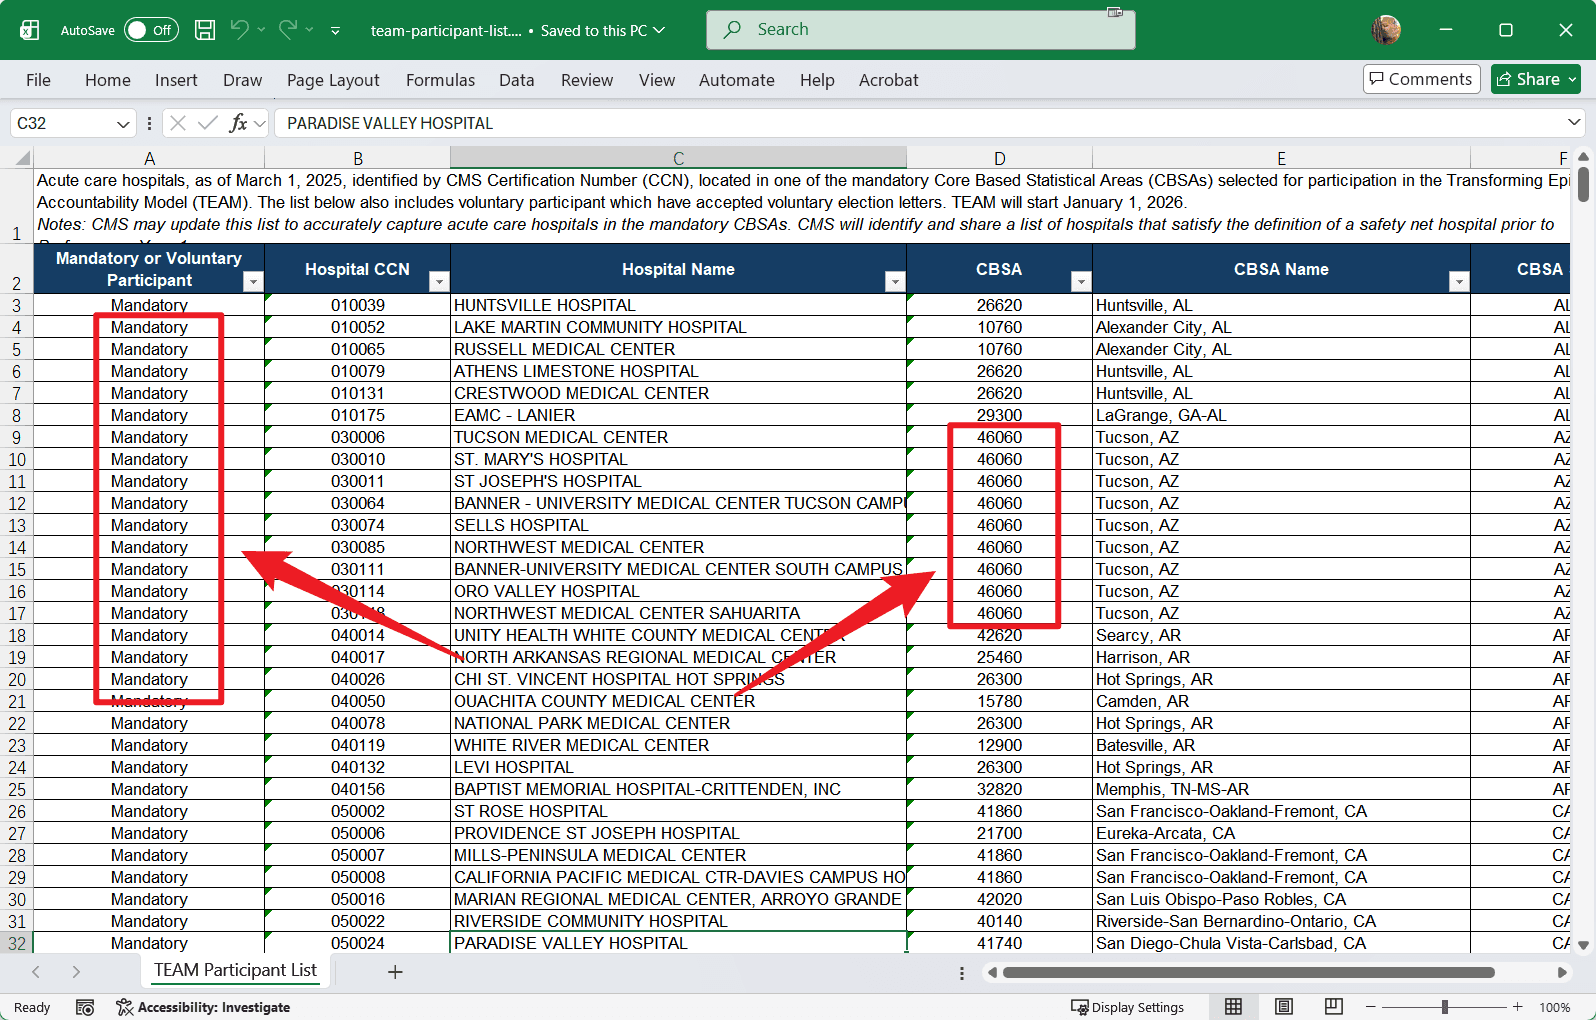Click the horizontal scrollbar thumb
The width and height of the screenshot is (1596, 1020).
[1248, 972]
